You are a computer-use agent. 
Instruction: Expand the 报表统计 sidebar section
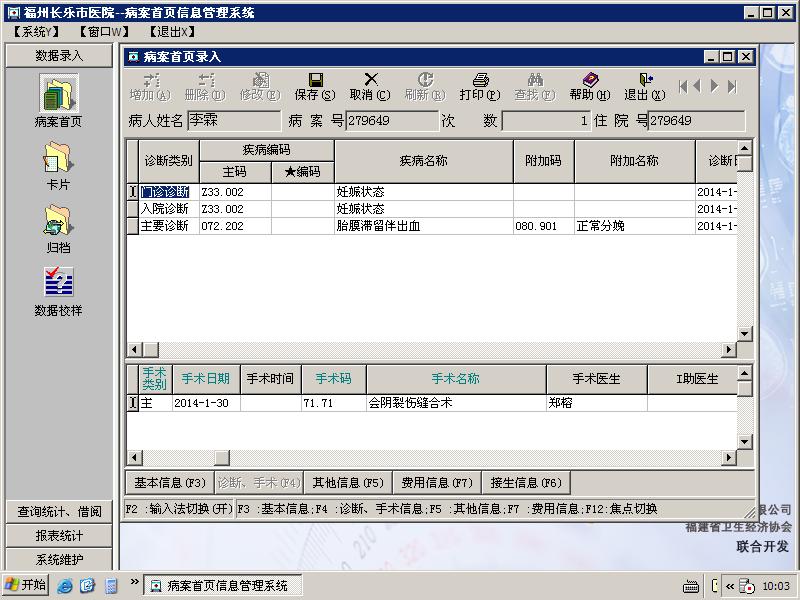[x=59, y=535]
